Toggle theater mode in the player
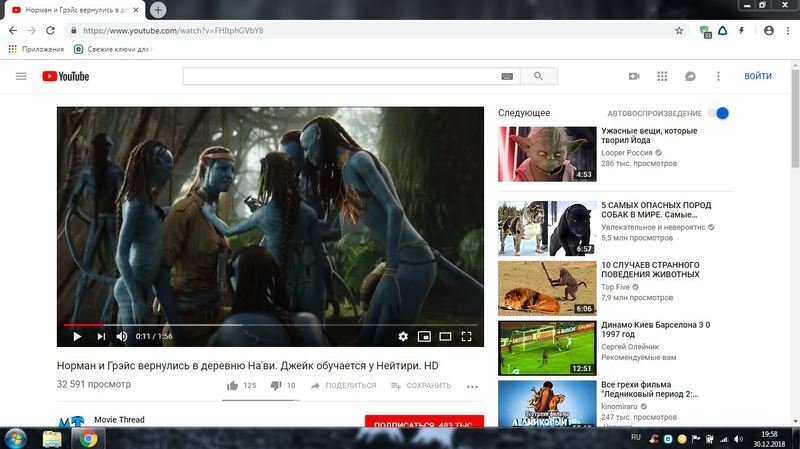Viewport: 800px width, 449px height. coord(445,336)
